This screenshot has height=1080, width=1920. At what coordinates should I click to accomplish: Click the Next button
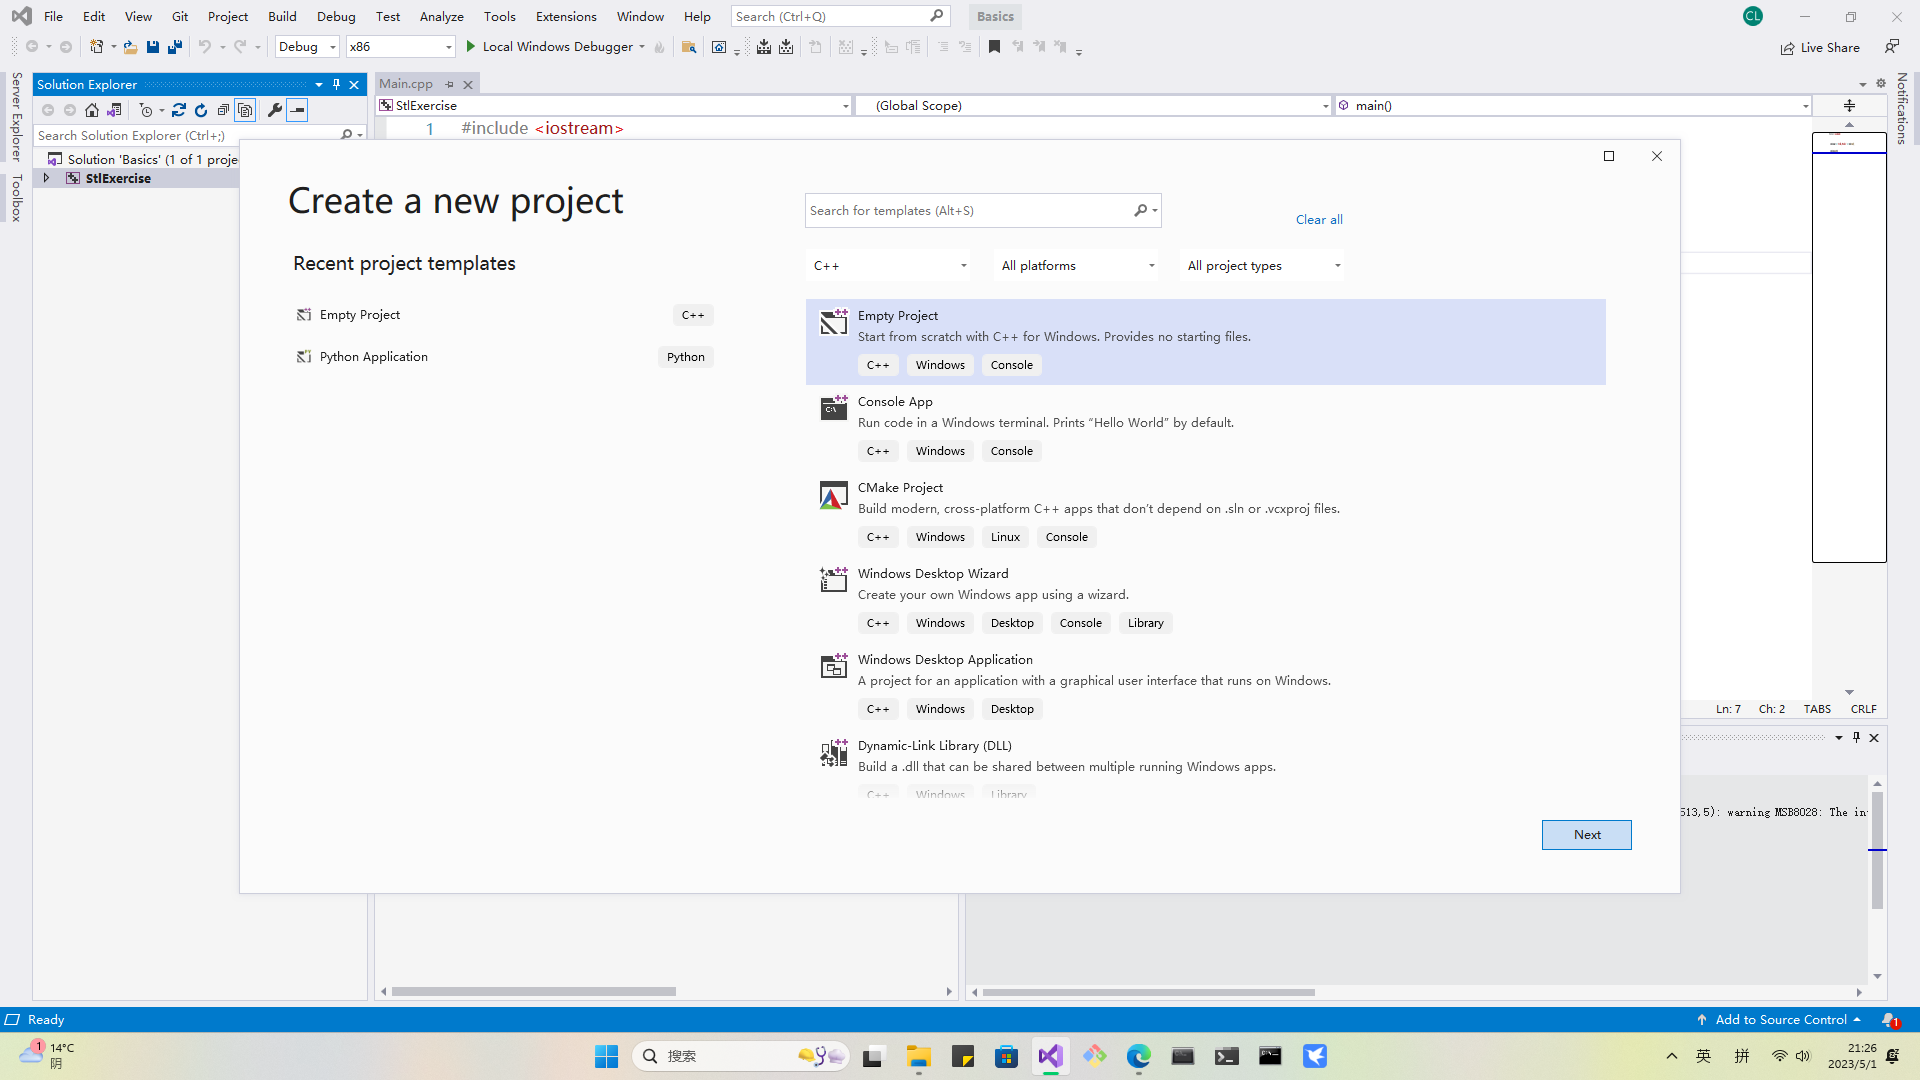[1586, 835]
